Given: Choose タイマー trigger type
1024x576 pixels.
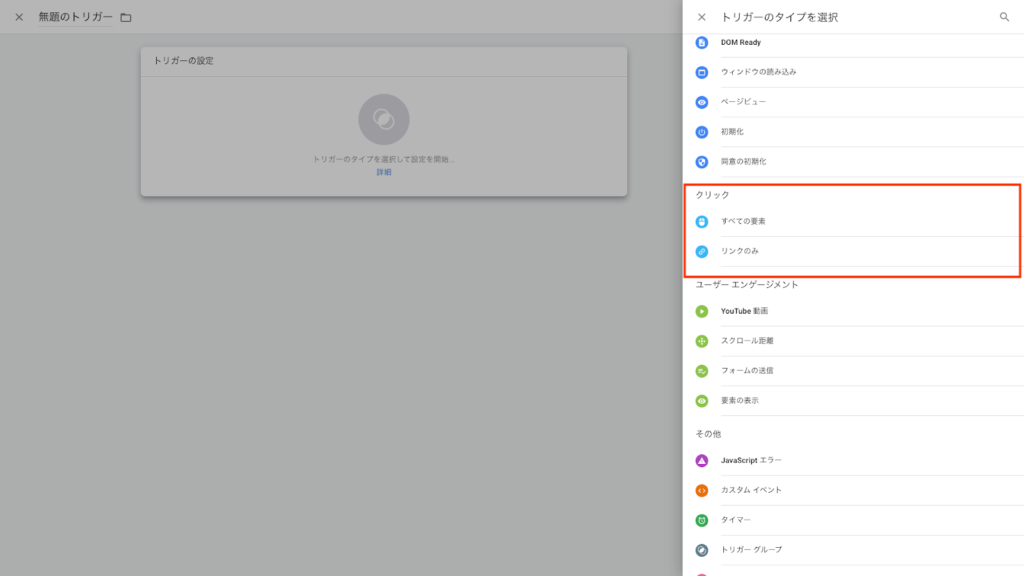Looking at the screenshot, I should [x=735, y=520].
